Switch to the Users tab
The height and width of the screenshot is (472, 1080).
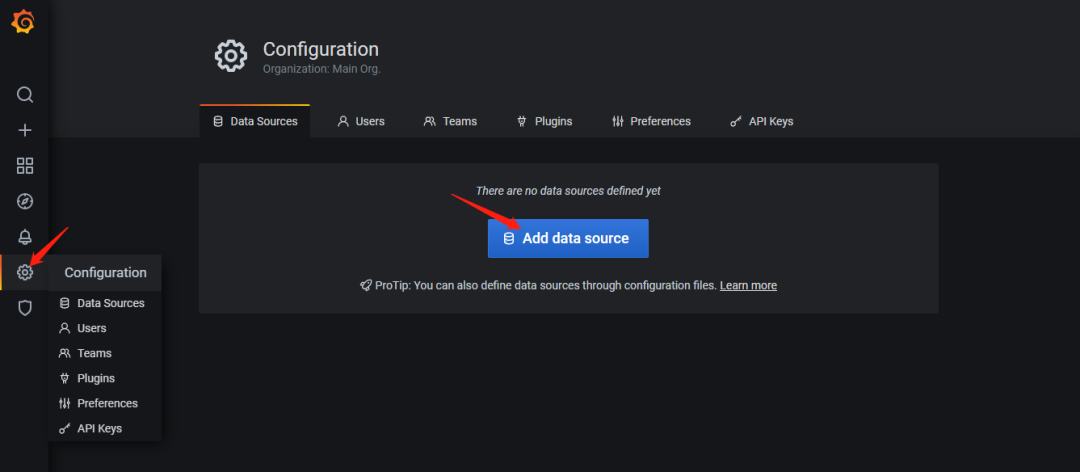point(361,121)
